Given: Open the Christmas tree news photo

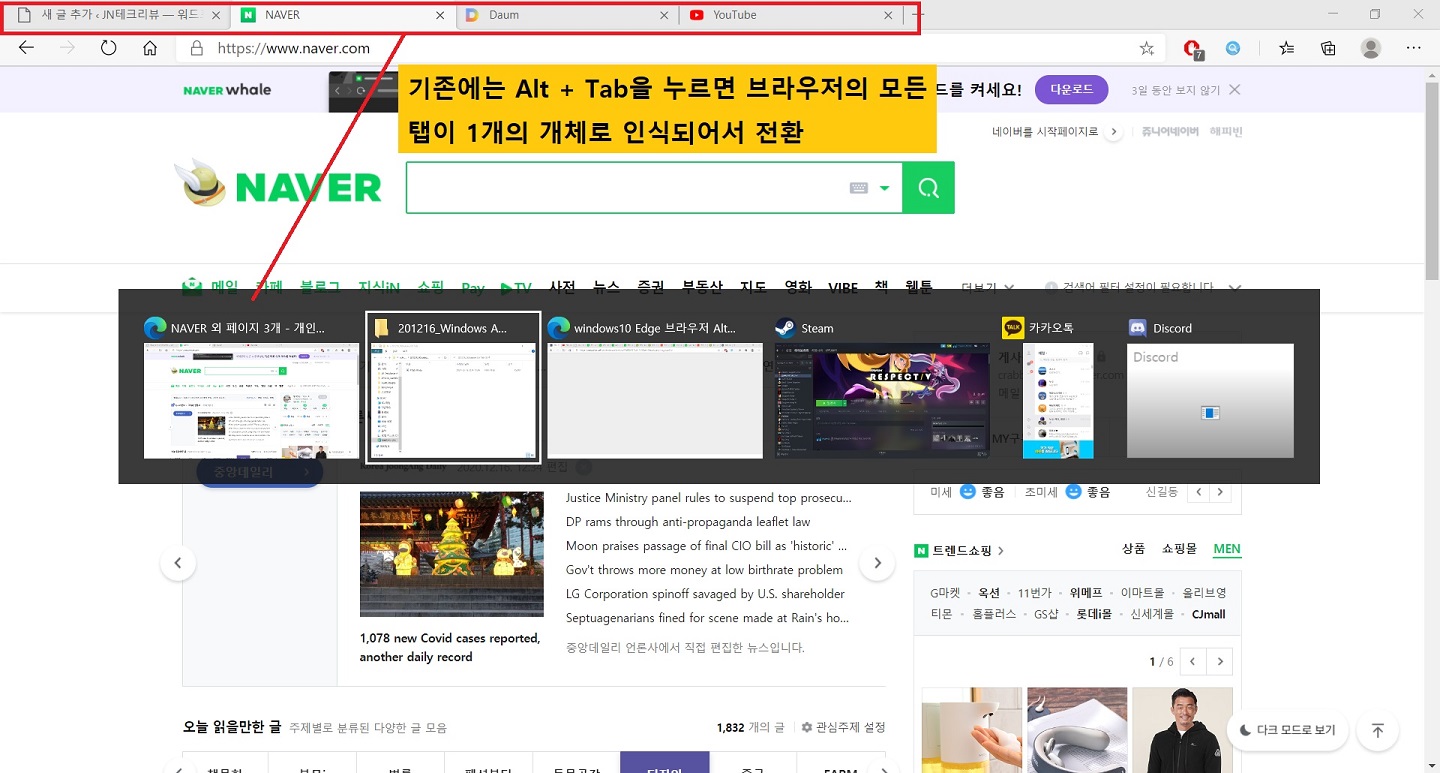Looking at the screenshot, I should (x=452, y=554).
